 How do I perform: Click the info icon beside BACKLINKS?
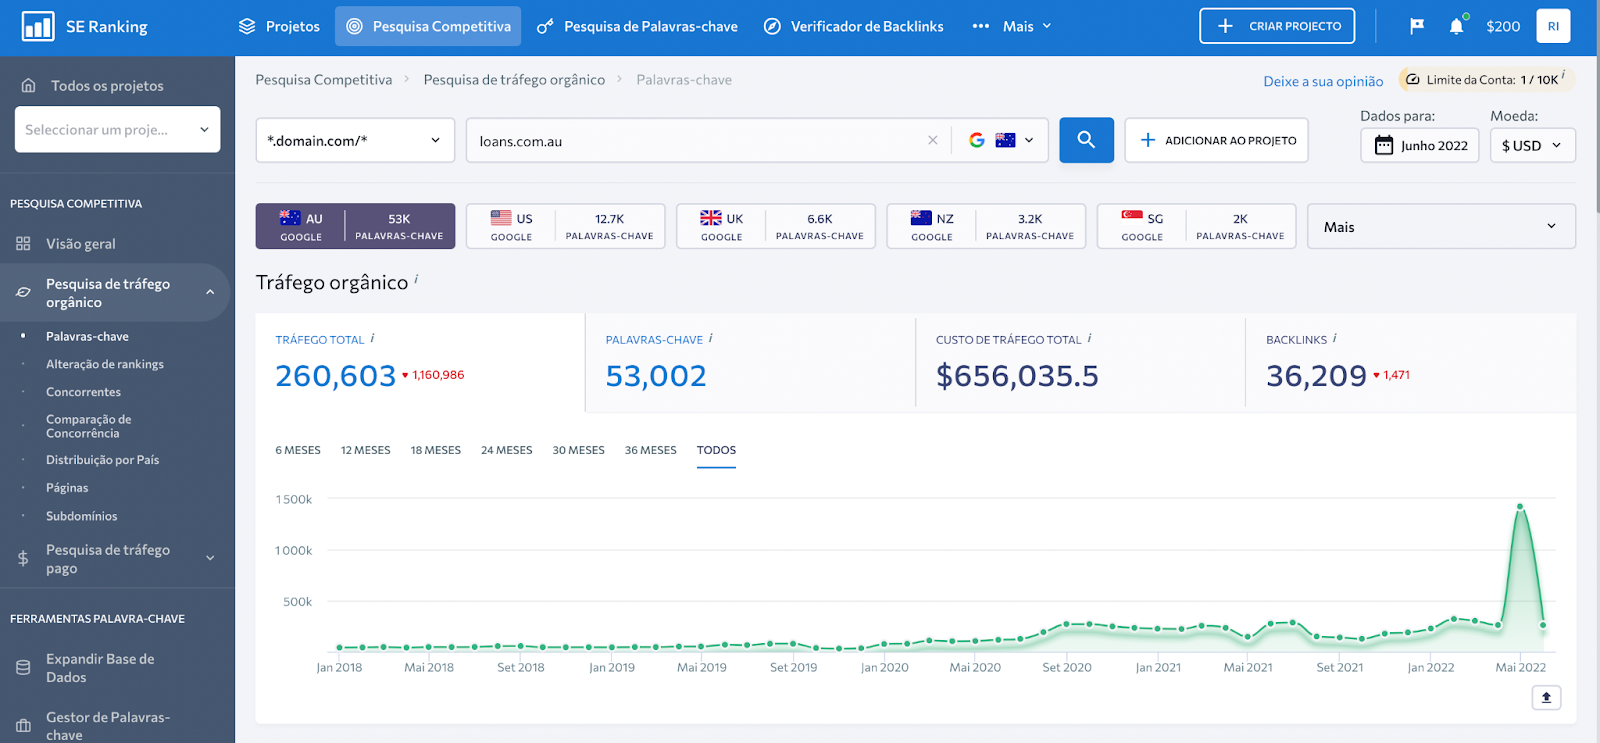pyautogui.click(x=1334, y=338)
